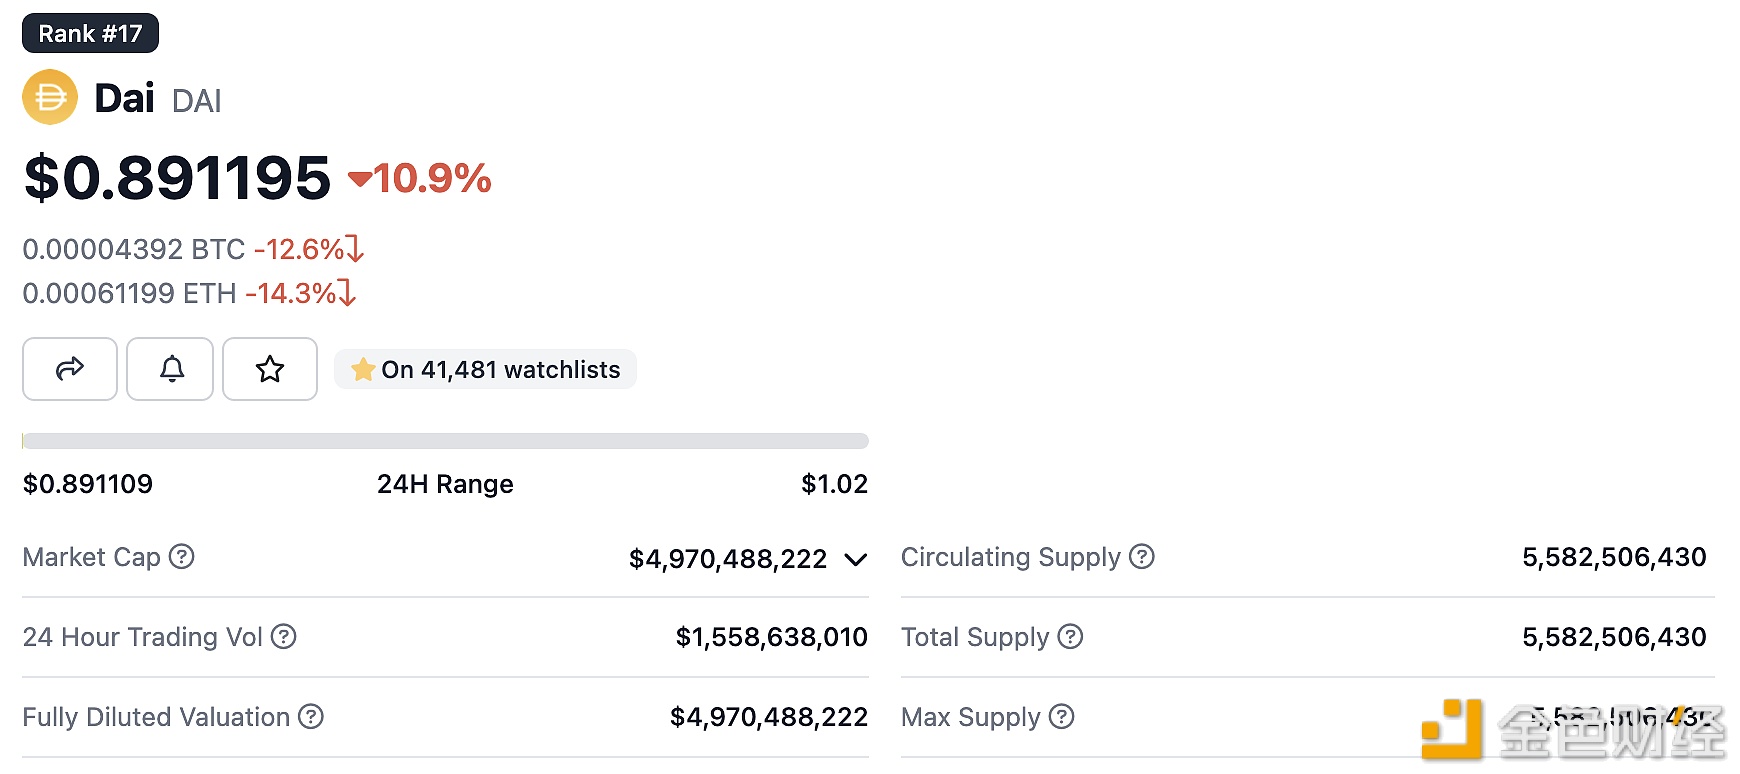Viewport: 1740px width, 774px height.
Task: Click Market Cap help question icon
Action: pyautogui.click(x=181, y=556)
